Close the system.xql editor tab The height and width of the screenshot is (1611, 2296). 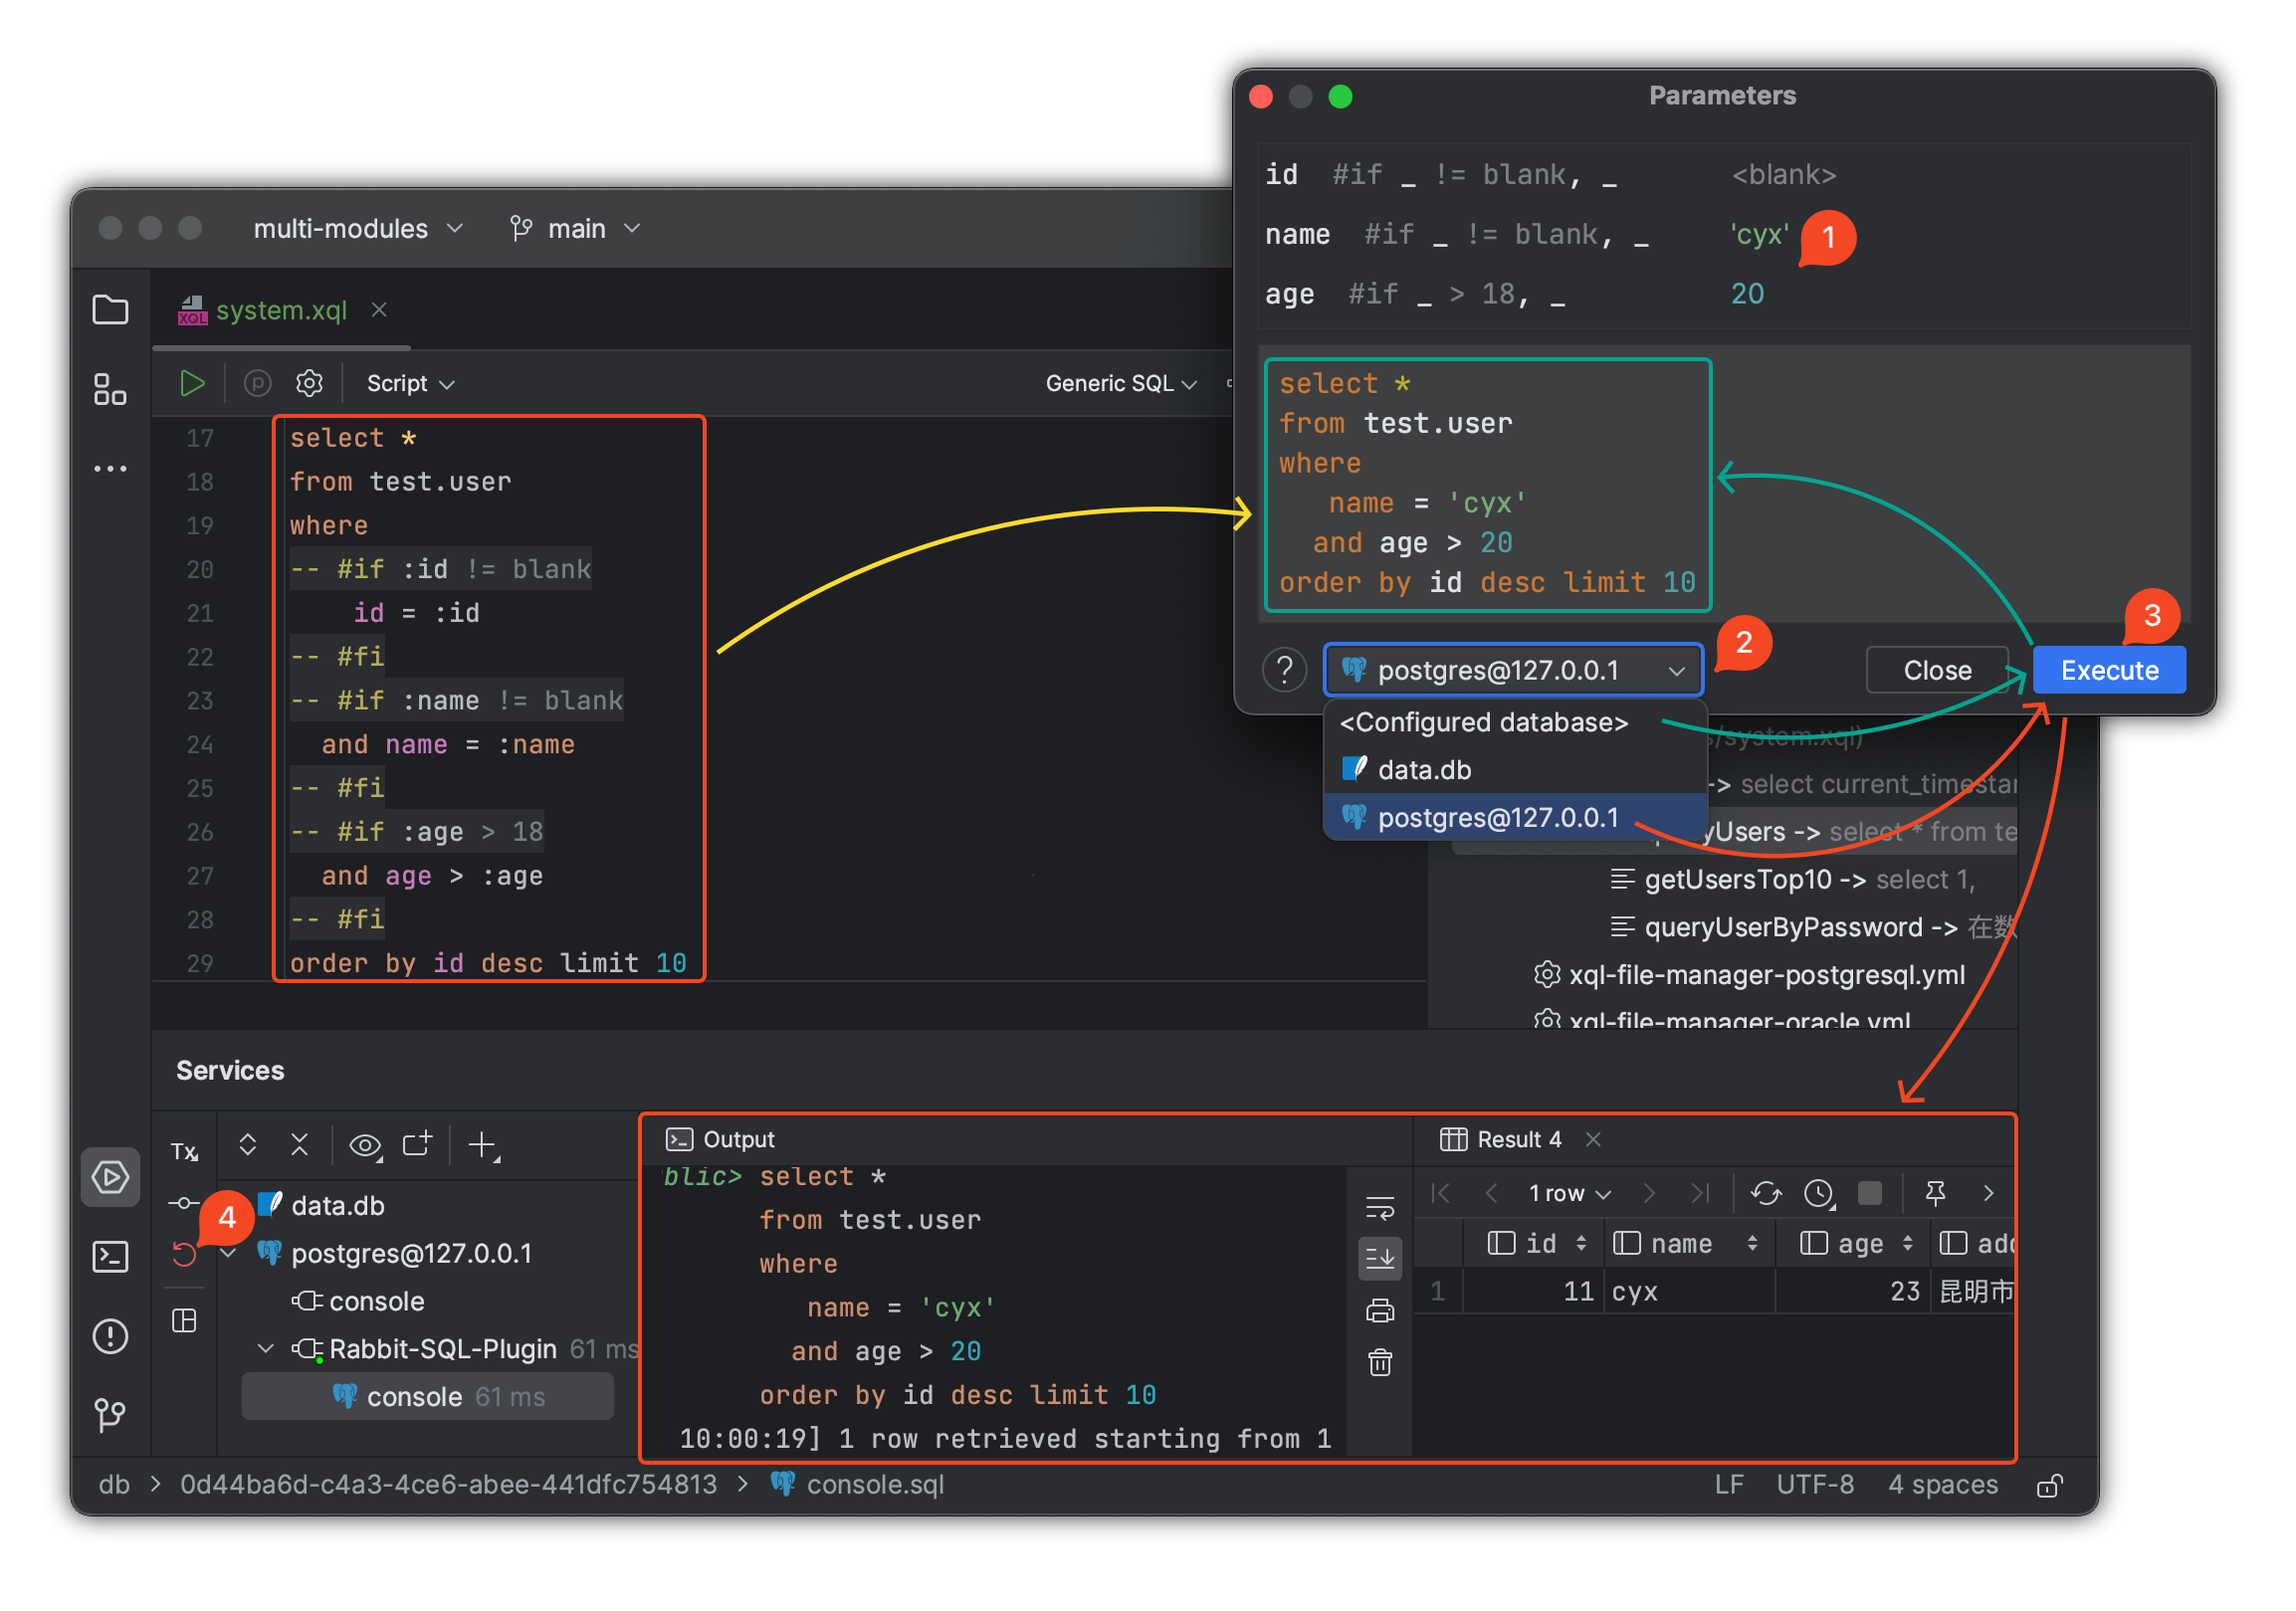(x=378, y=310)
